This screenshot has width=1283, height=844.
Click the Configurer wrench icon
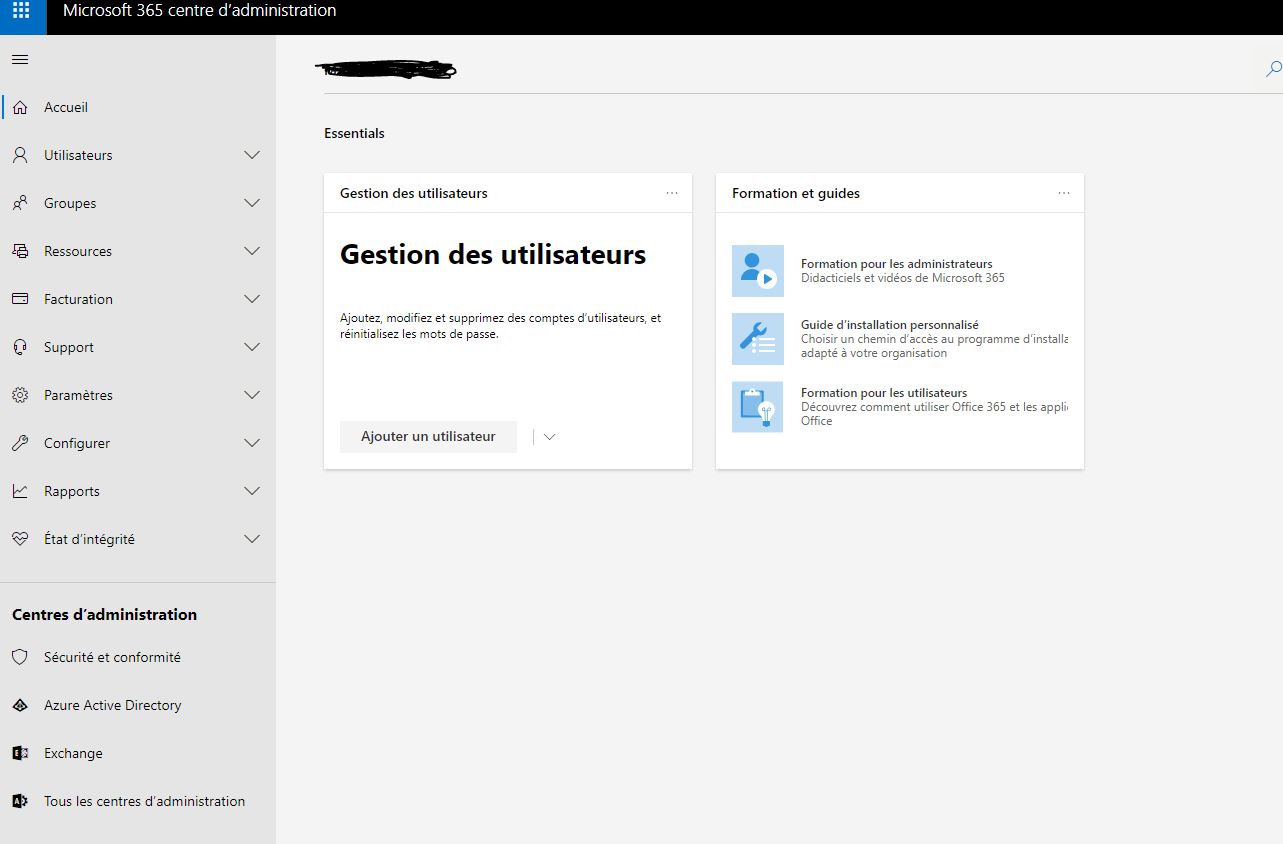coord(20,443)
